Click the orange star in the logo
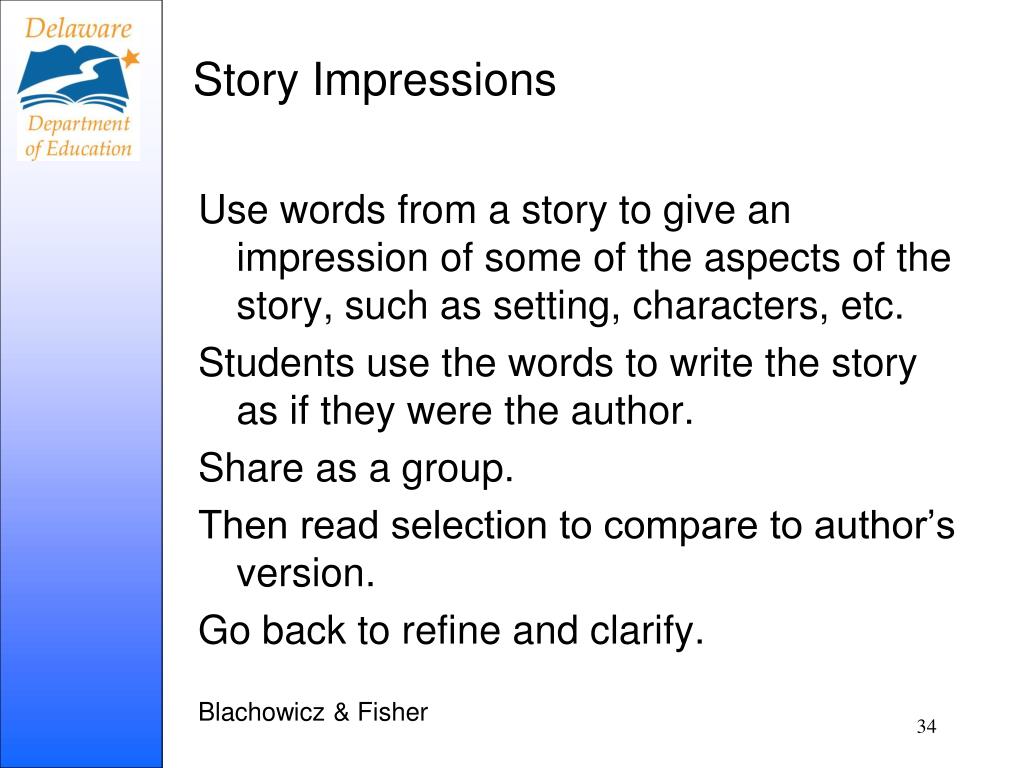Viewport: 1024px width, 768px height. pos(131,58)
